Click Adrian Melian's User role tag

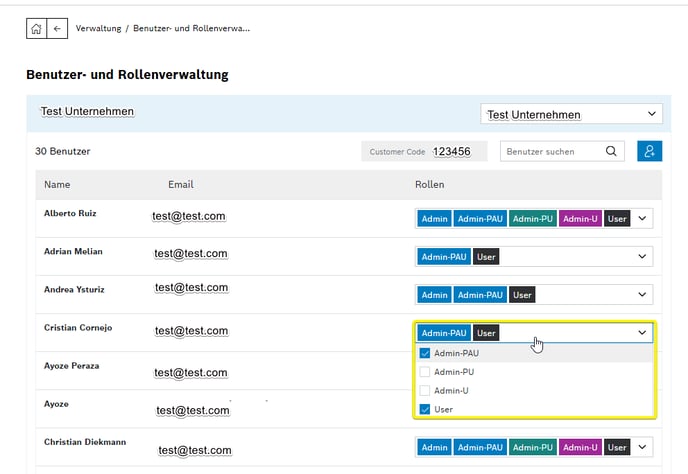click(486, 257)
